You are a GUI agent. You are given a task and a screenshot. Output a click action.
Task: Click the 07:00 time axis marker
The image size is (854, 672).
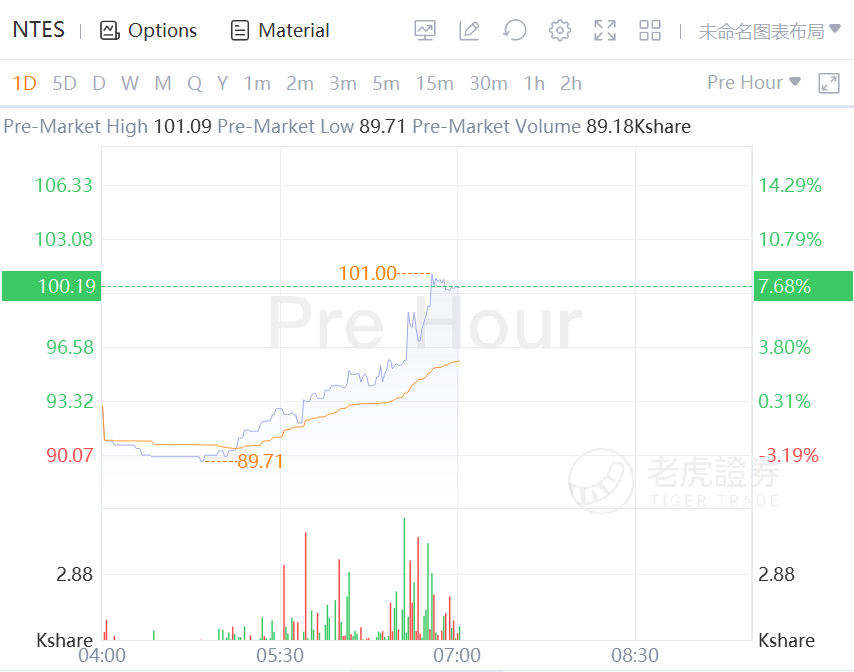[x=456, y=655]
